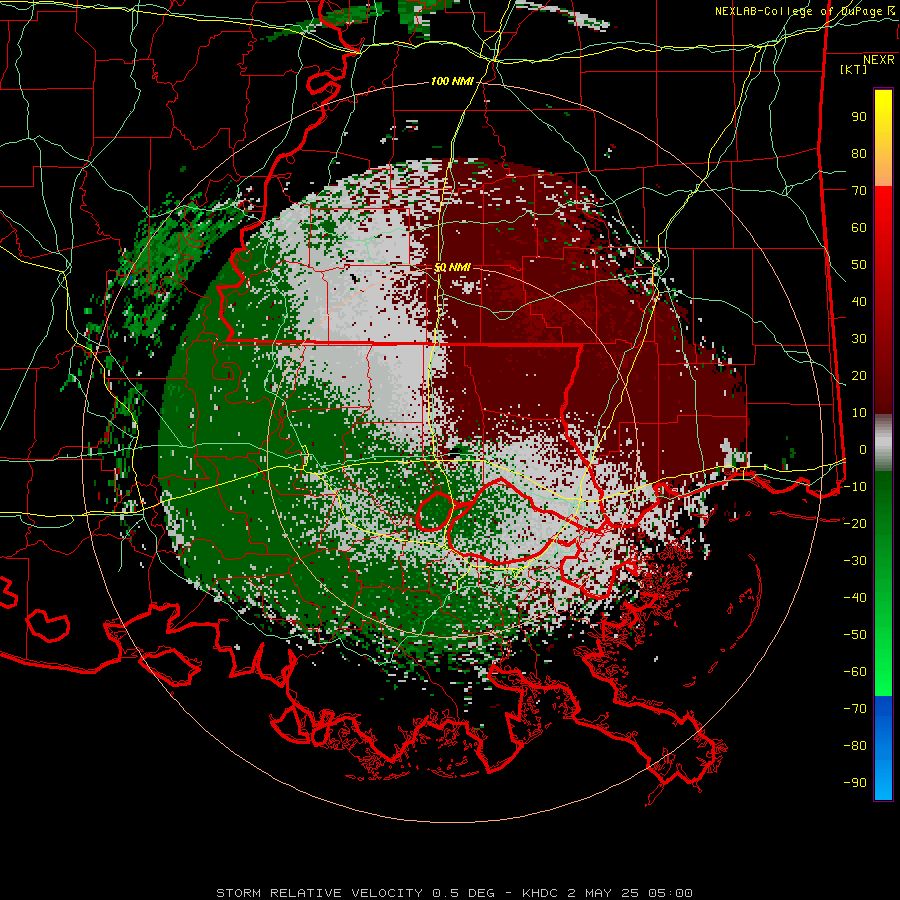This screenshot has height=900, width=900.
Task: Click the -10 value on velocity scale
Action: [855, 487]
